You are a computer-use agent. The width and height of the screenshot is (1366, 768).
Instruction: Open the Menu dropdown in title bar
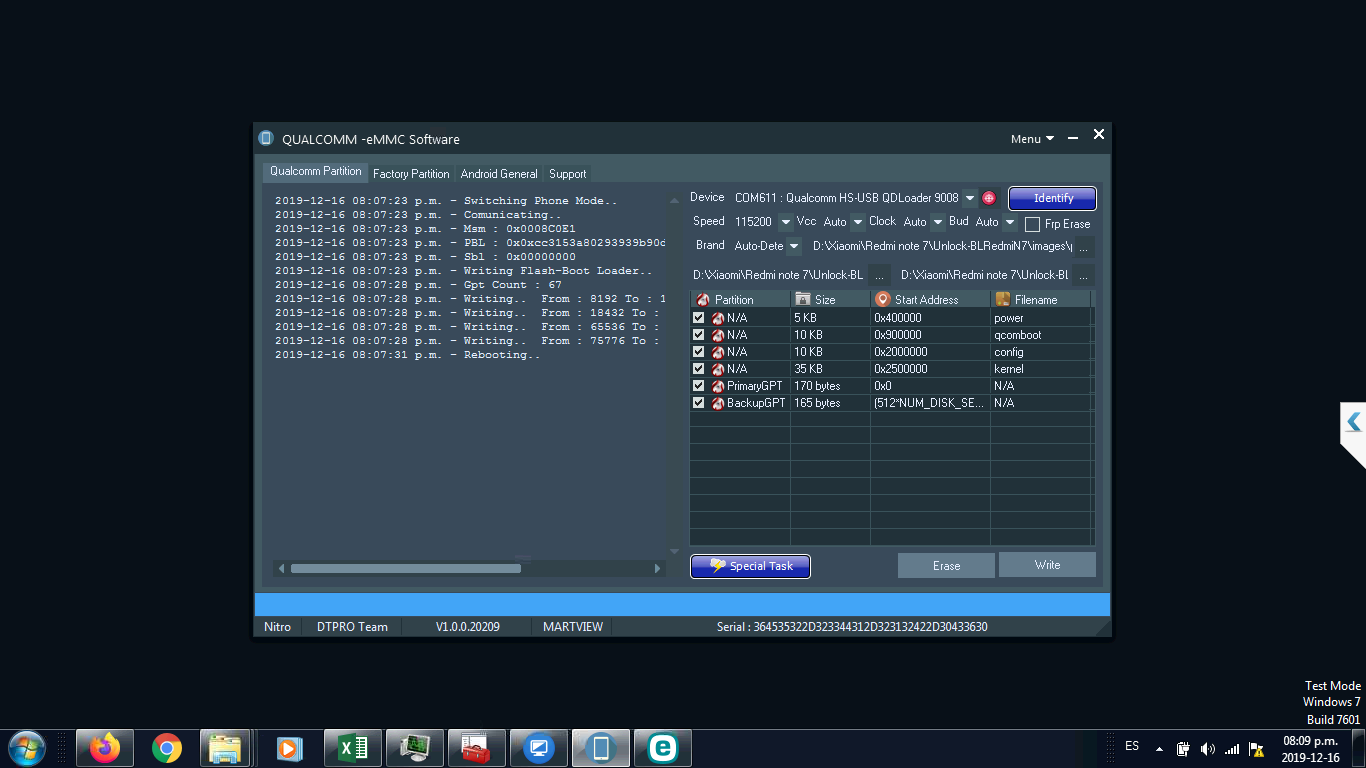pyautogui.click(x=1032, y=139)
